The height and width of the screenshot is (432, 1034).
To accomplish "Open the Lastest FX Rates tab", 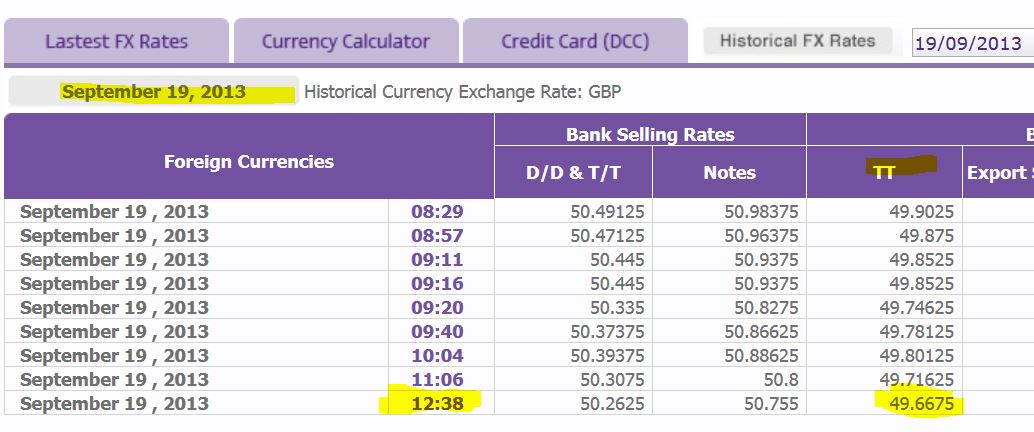I will 116,41.
